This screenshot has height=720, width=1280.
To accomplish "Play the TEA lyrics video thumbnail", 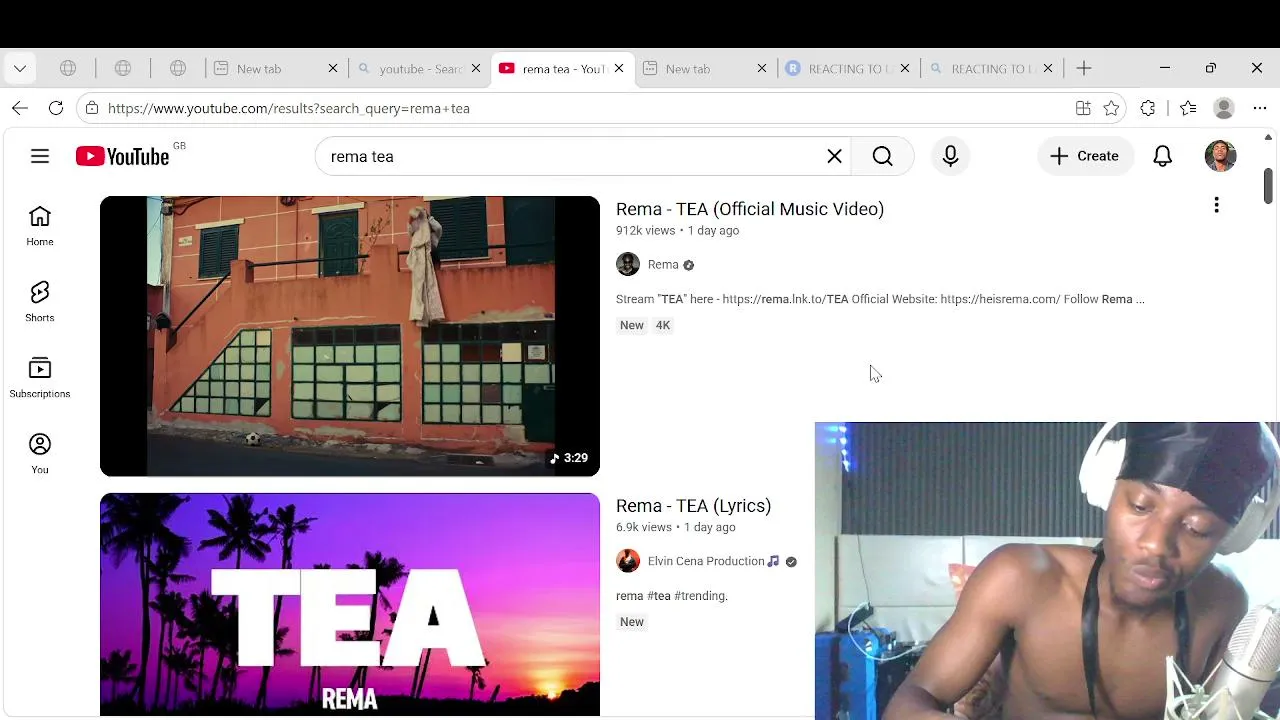I will 350,605.
